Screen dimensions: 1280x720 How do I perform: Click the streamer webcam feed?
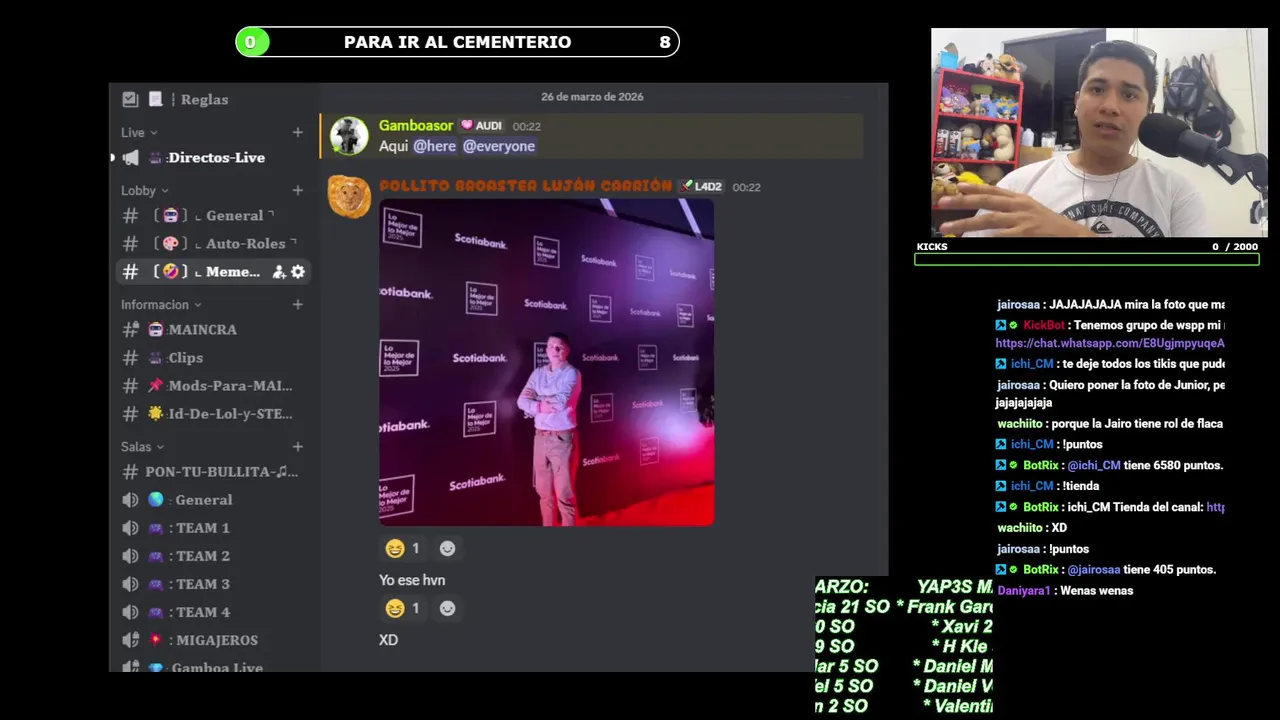pos(1099,132)
